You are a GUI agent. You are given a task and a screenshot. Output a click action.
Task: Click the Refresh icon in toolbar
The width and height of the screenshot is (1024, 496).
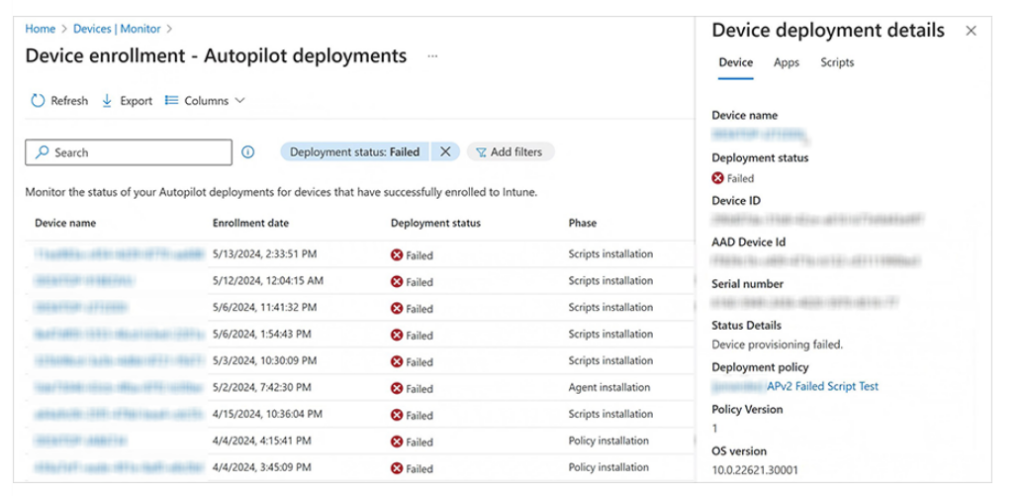(x=38, y=101)
